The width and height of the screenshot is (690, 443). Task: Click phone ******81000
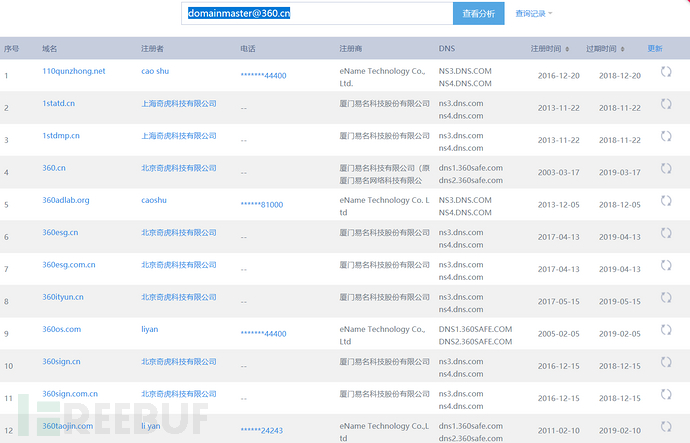(262, 205)
